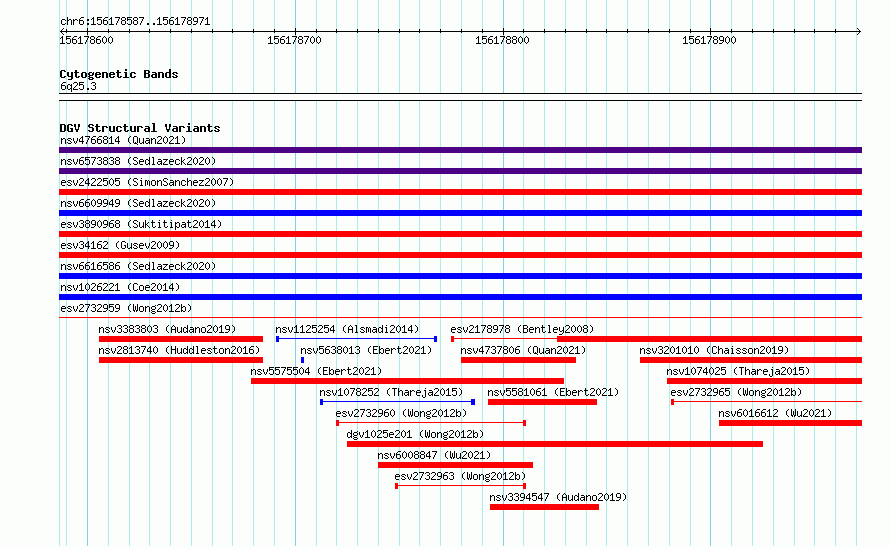Click nsv5581061 (Ebert2021) label

pos(553,392)
